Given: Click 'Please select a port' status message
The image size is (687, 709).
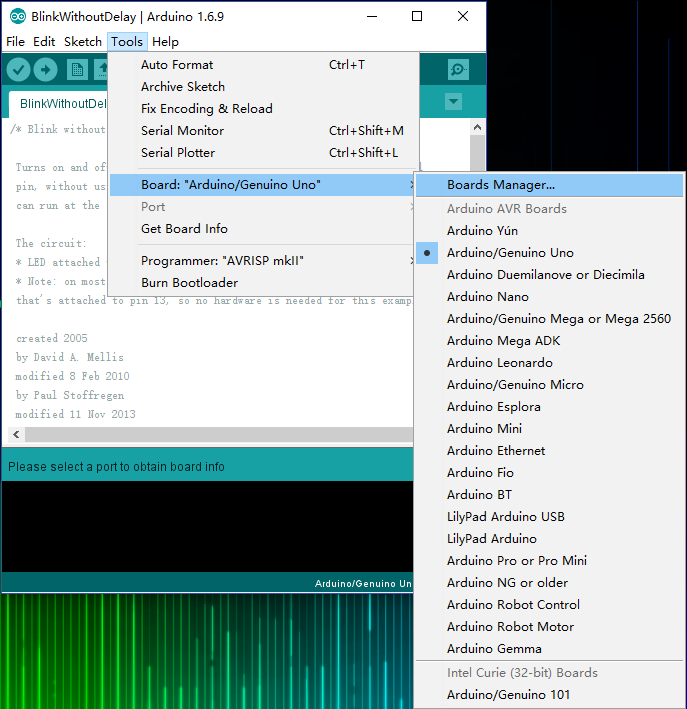Looking at the screenshot, I should (116, 467).
